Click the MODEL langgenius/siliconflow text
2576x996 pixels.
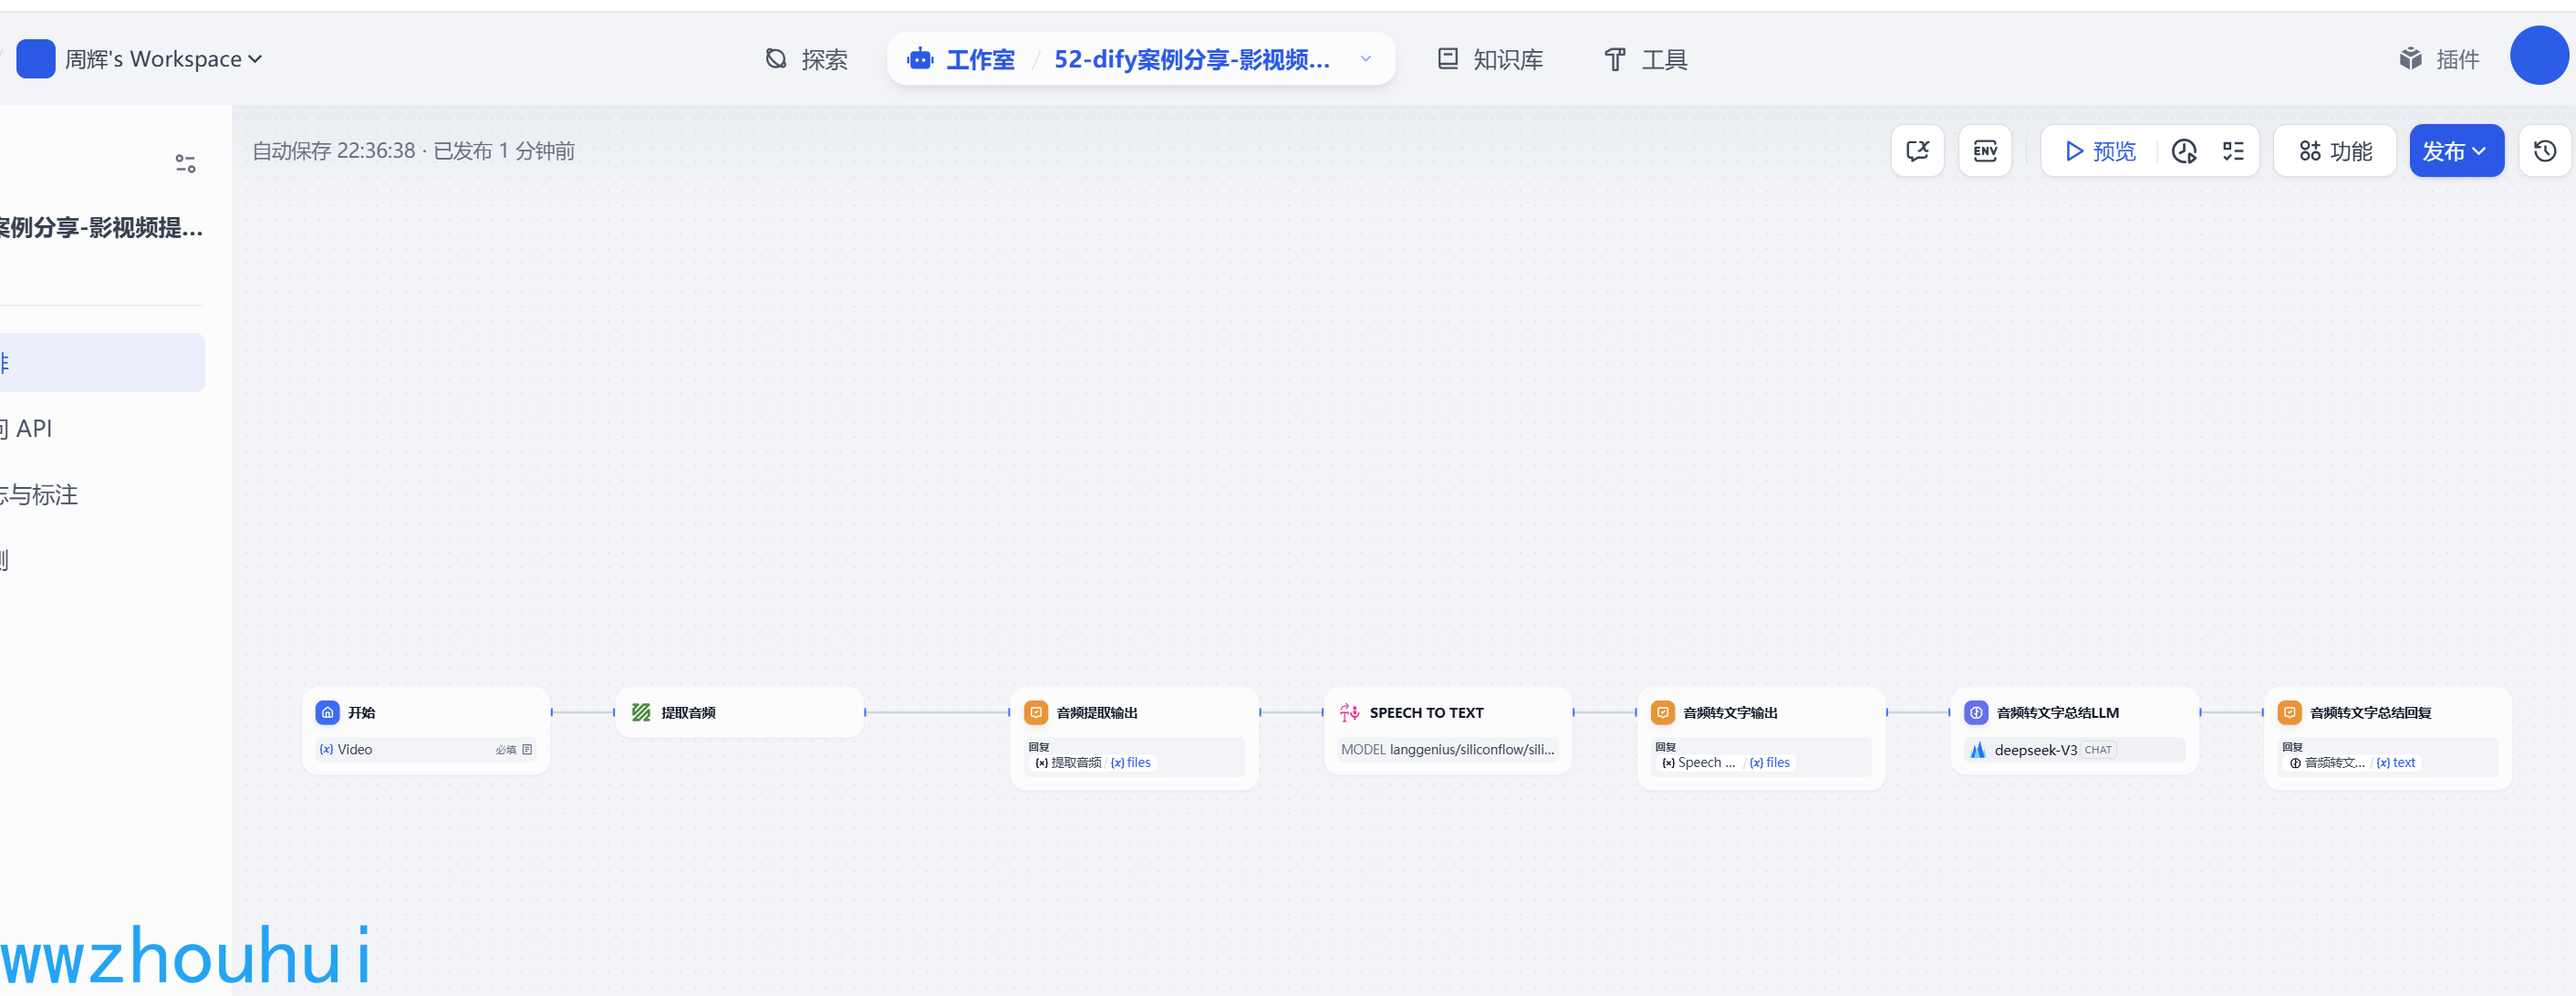point(1447,749)
